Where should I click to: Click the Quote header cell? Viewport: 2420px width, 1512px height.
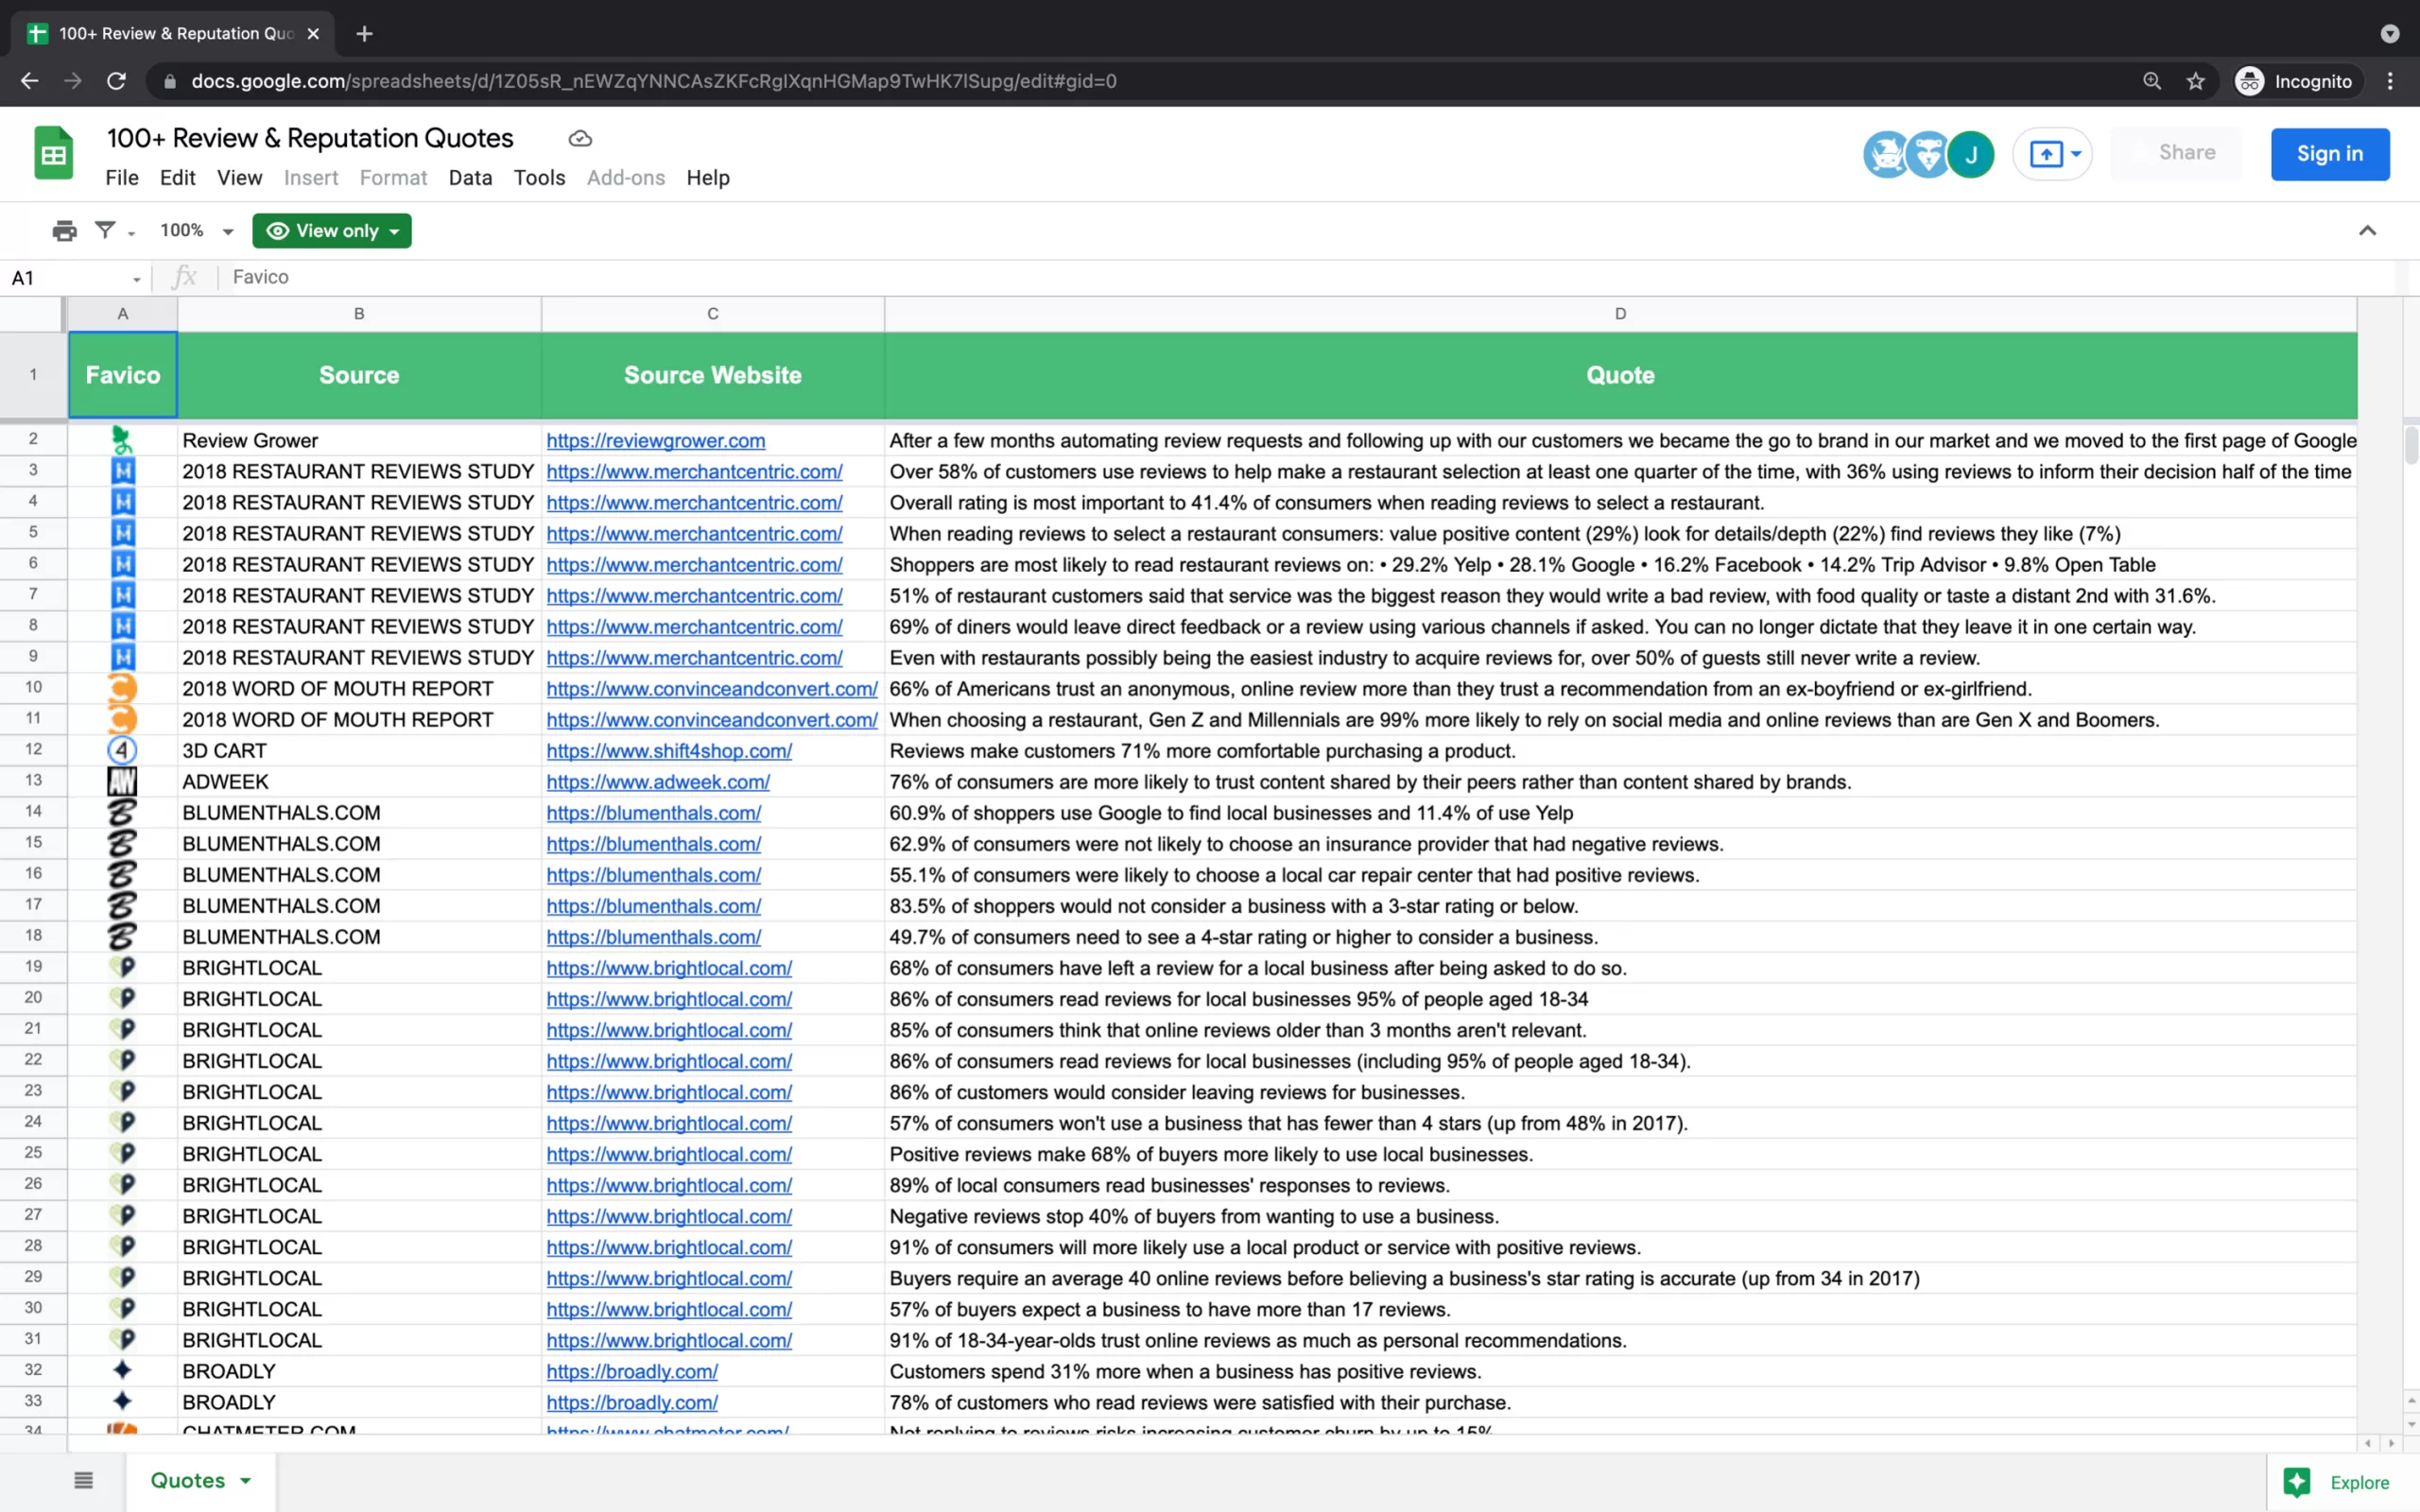(x=1620, y=375)
